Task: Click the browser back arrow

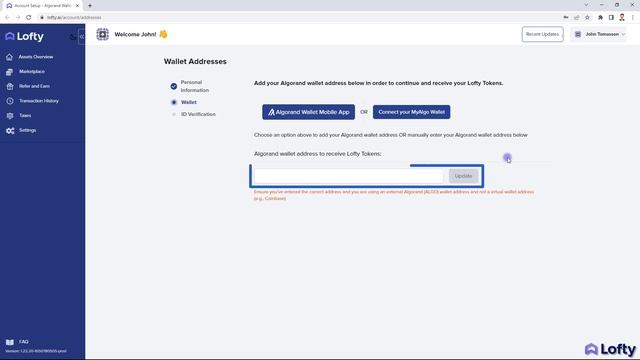Action: click(7, 18)
